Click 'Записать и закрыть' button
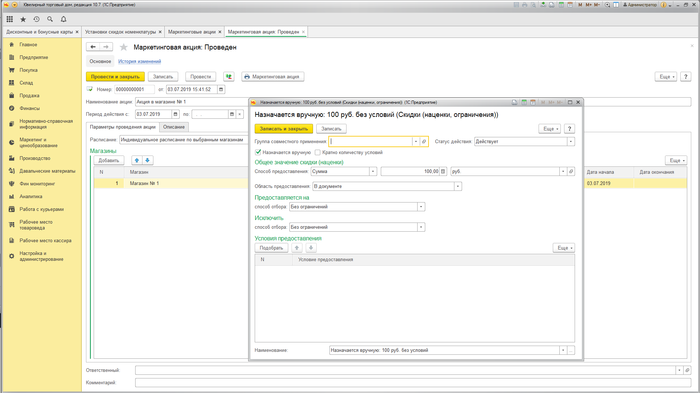700x393 pixels. [283, 129]
